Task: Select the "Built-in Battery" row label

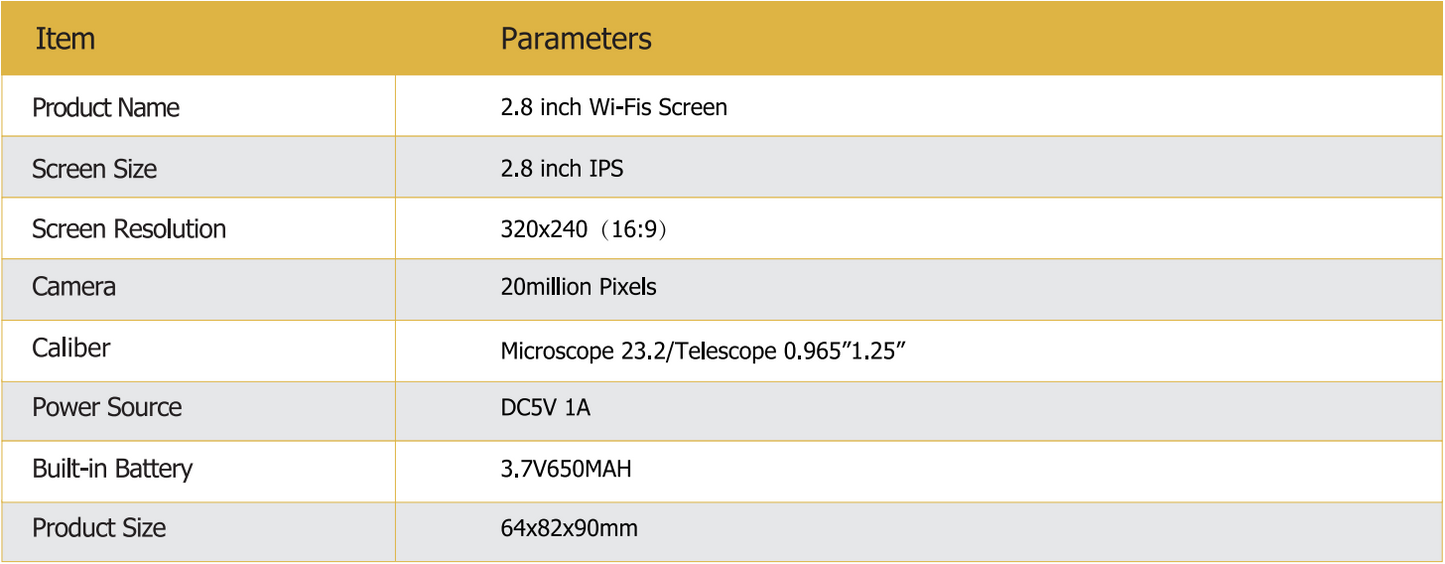Action: point(112,468)
